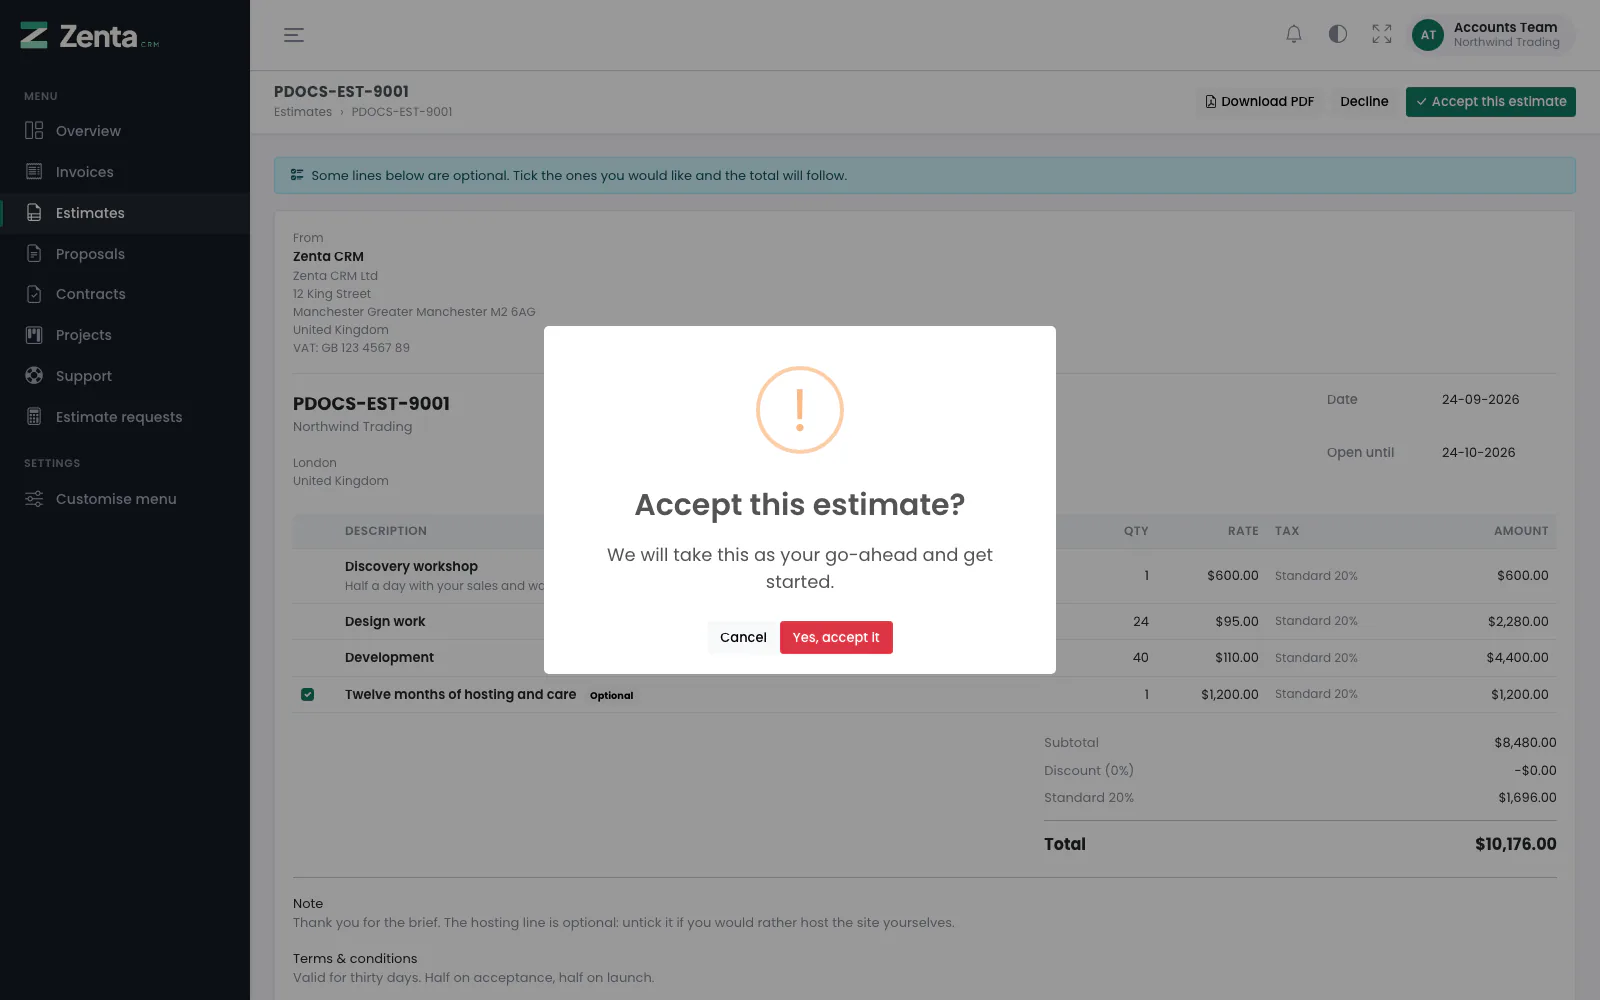Click Accept this estimate header button
The height and width of the screenshot is (1000, 1600).
coord(1490,102)
